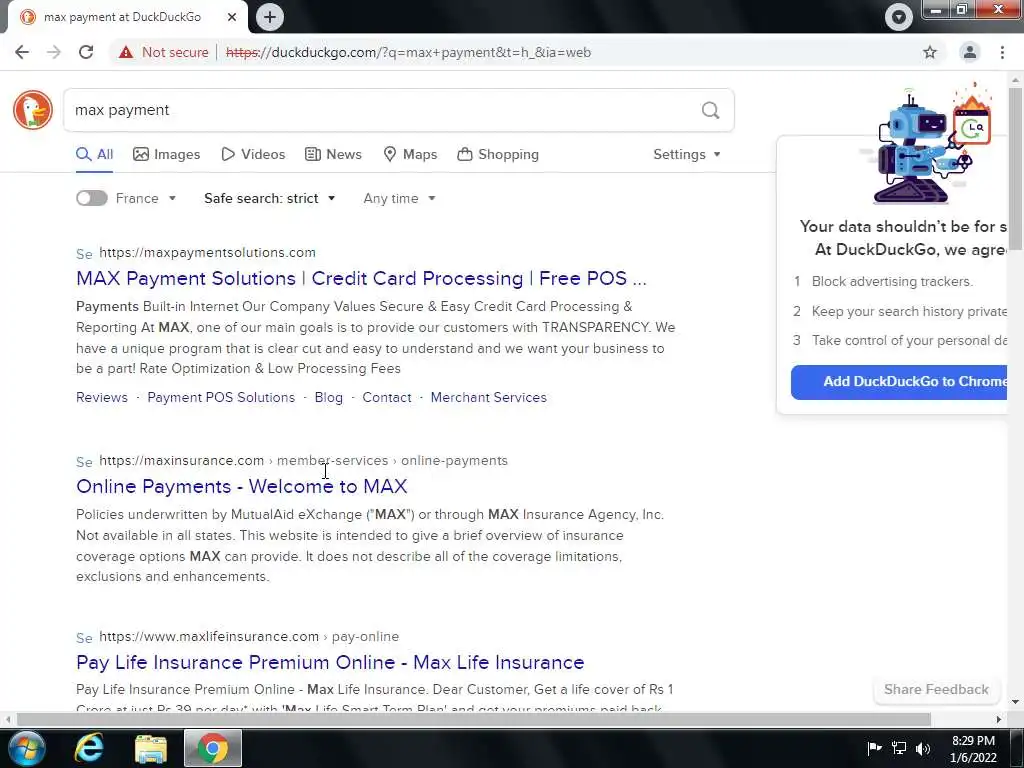
Task: Click the vertical scrollbar thumb
Action: tap(1015, 168)
